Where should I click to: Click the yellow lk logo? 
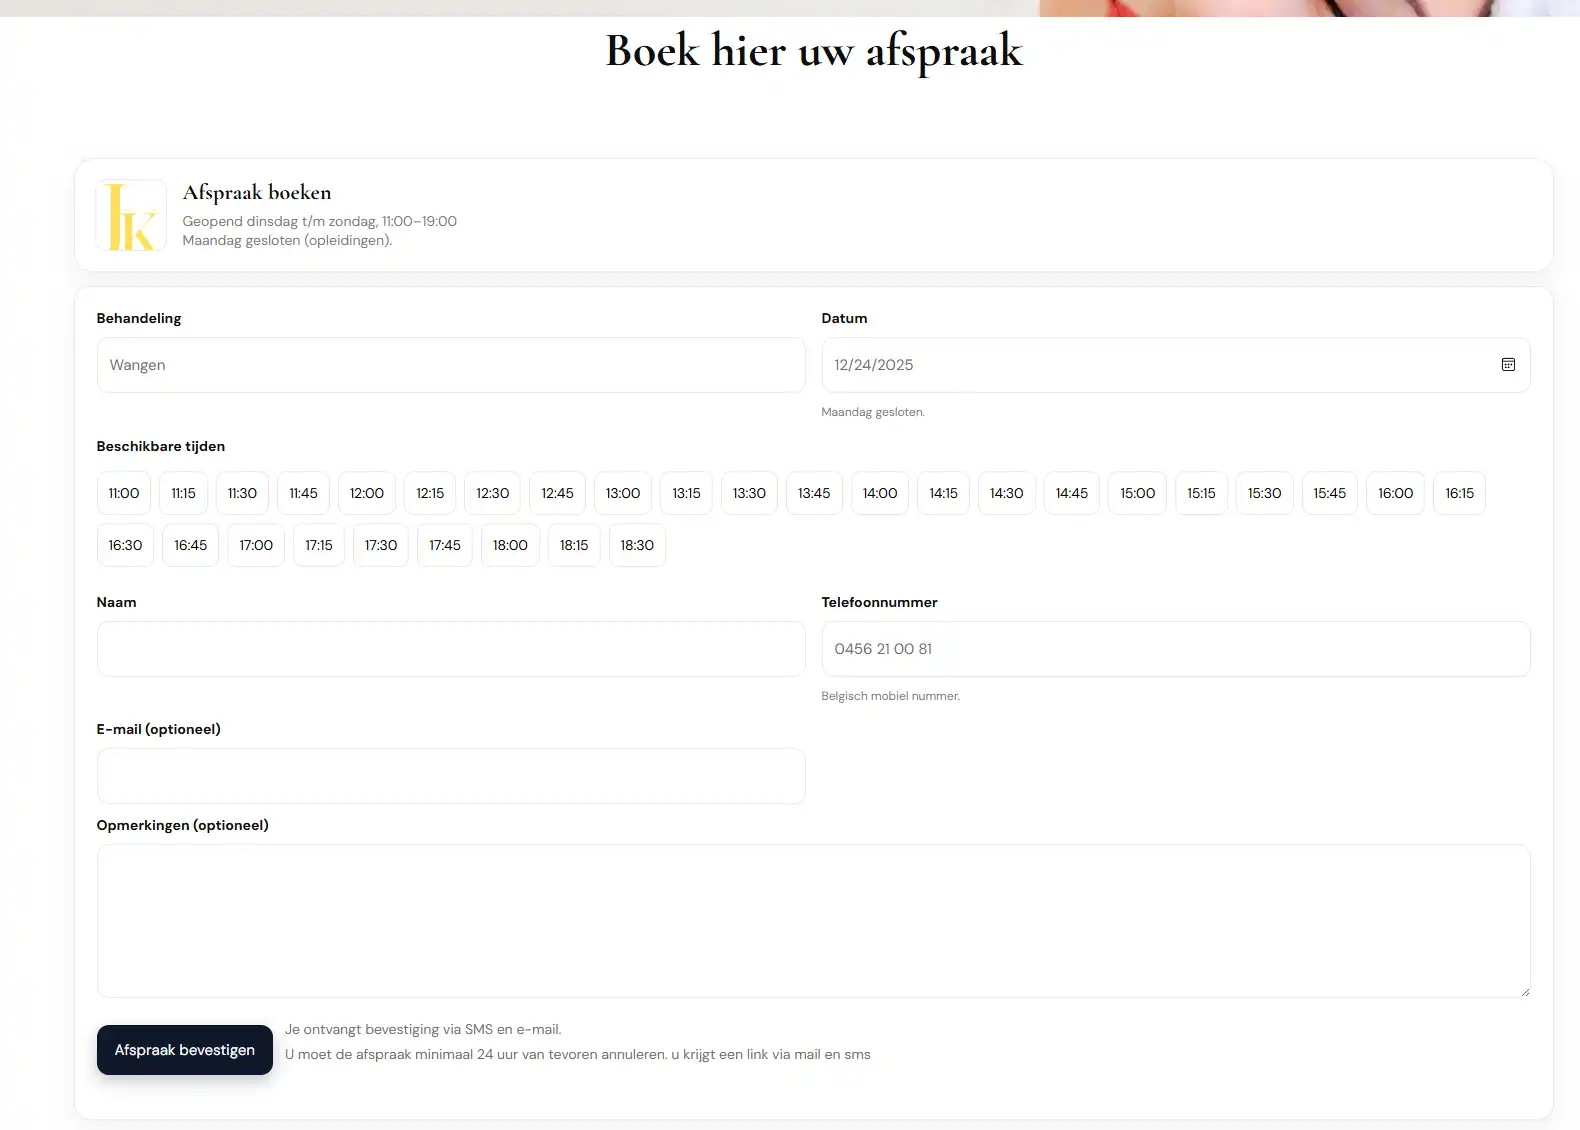pyautogui.click(x=131, y=215)
